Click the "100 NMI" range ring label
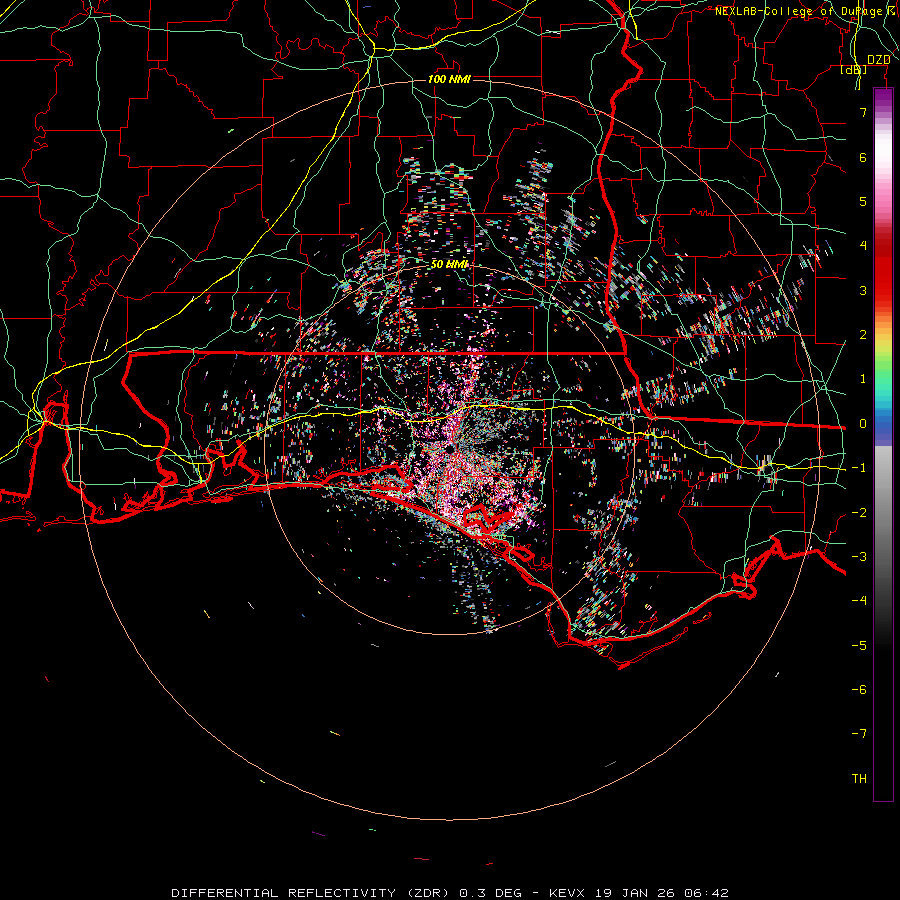Viewport: 900px width, 900px height. pyautogui.click(x=449, y=79)
